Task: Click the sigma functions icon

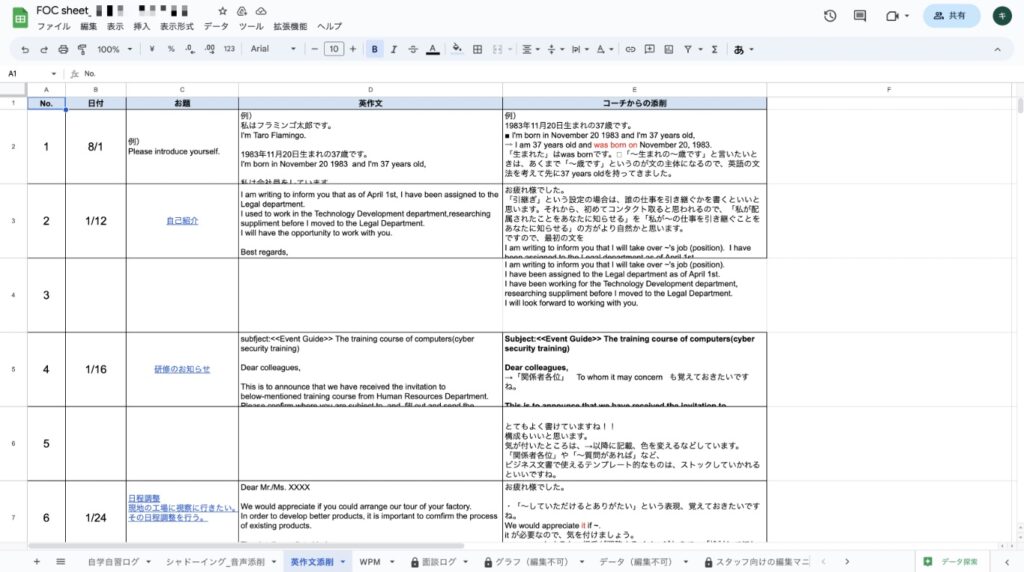Action: click(x=714, y=50)
